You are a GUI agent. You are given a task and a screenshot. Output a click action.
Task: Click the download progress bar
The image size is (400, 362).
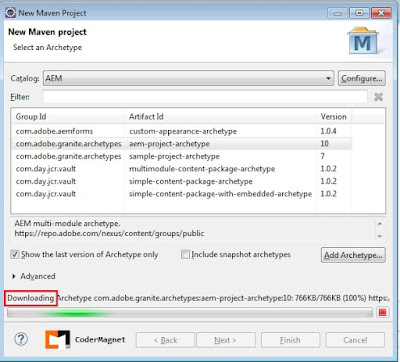(190, 313)
